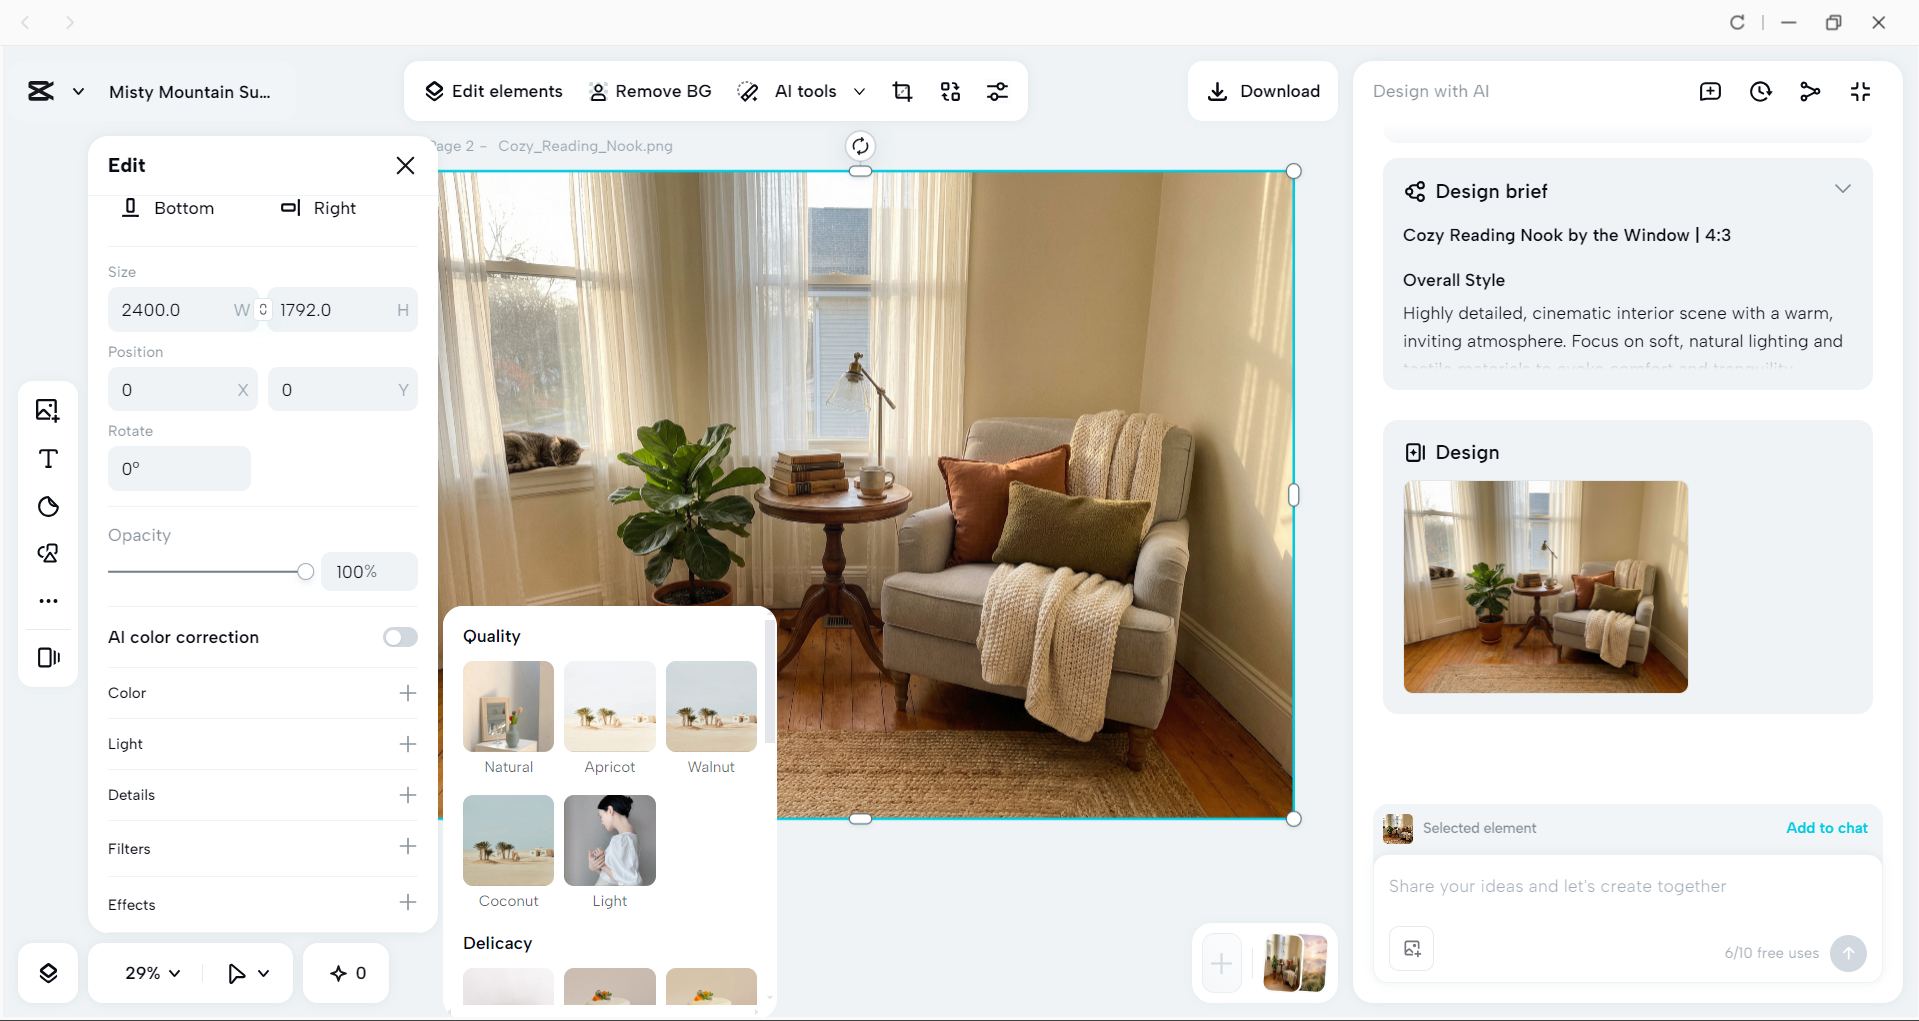Select the stickers tool in sidebar
Viewport: 1919px width, 1021px height.
pyautogui.click(x=48, y=506)
